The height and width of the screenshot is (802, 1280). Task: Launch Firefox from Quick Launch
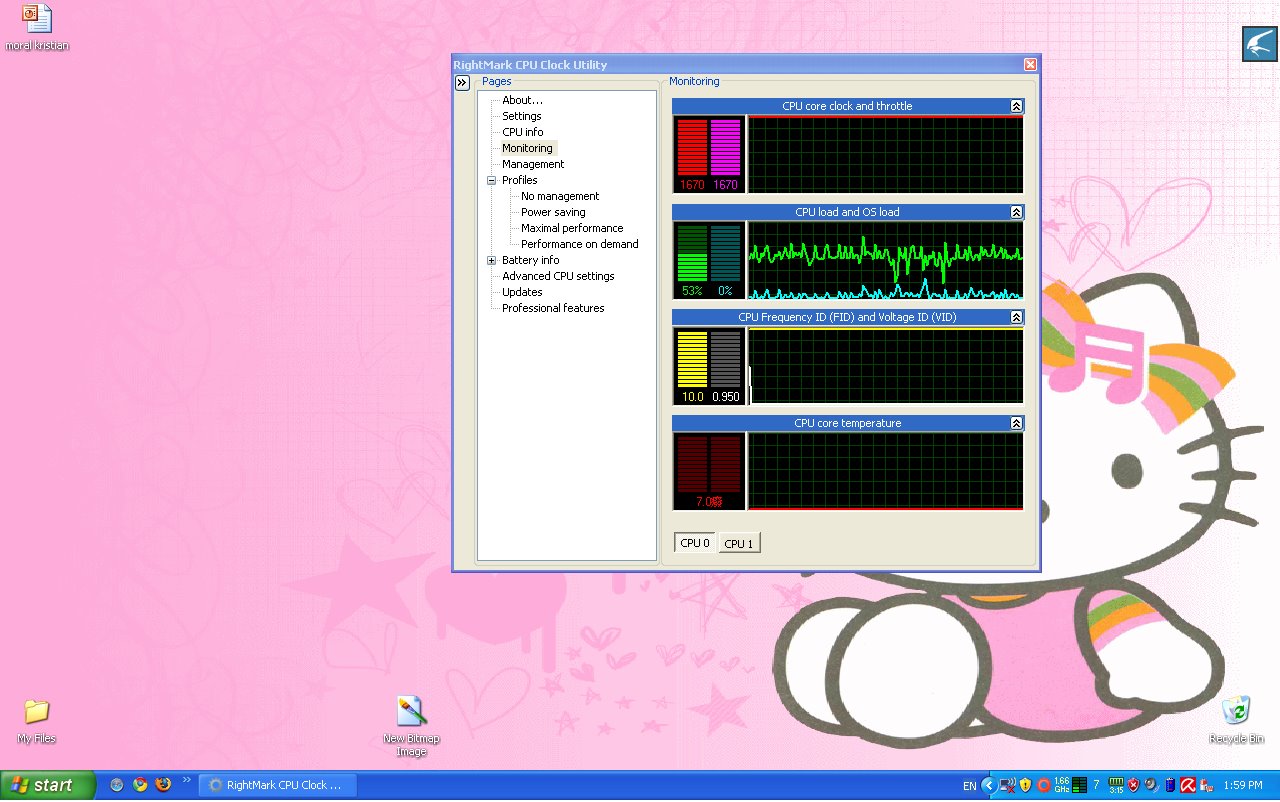163,785
